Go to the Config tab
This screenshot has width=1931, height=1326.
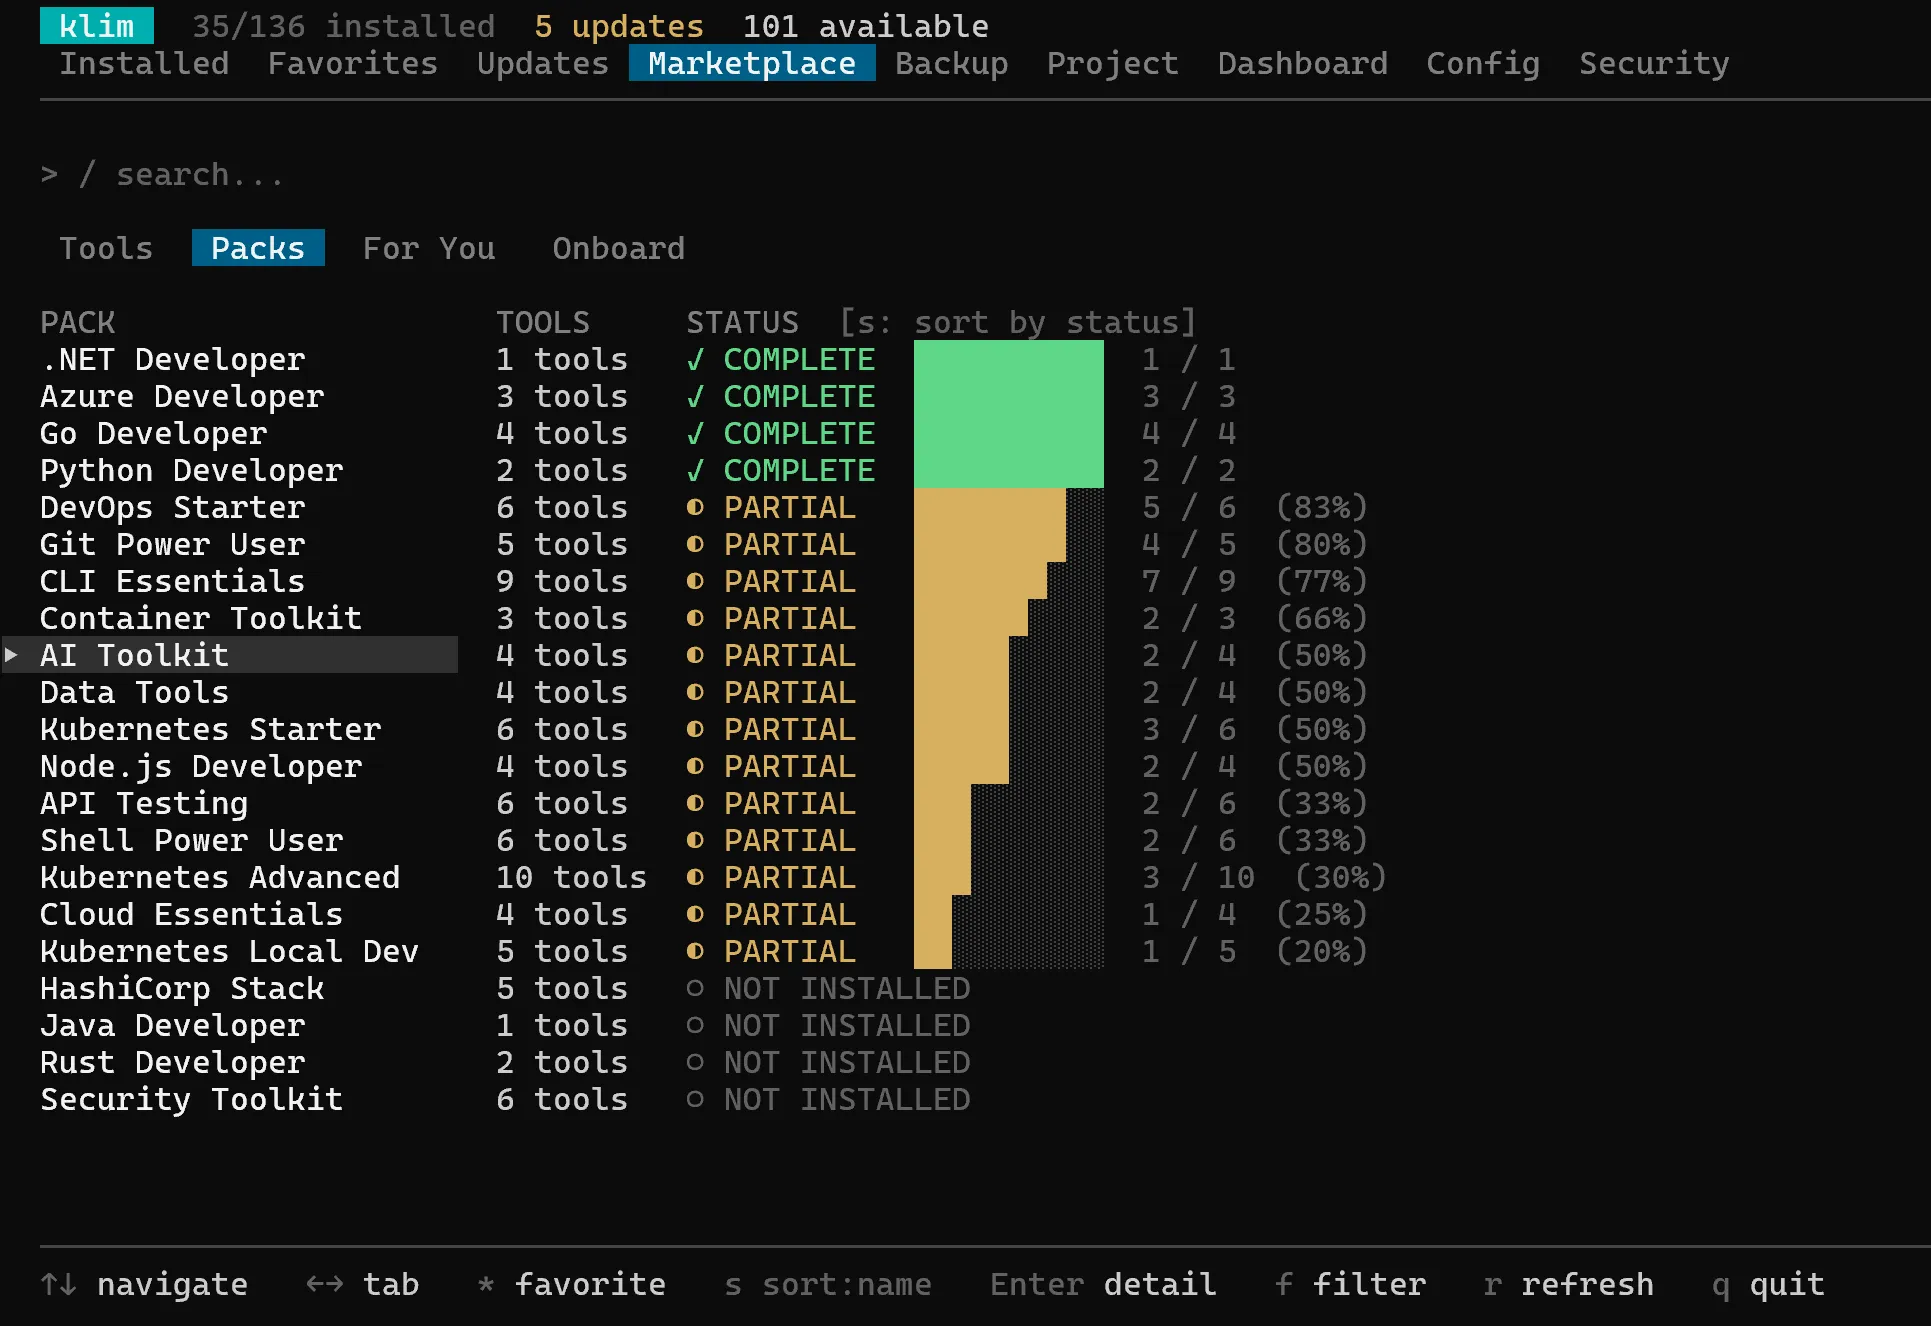point(1483,63)
